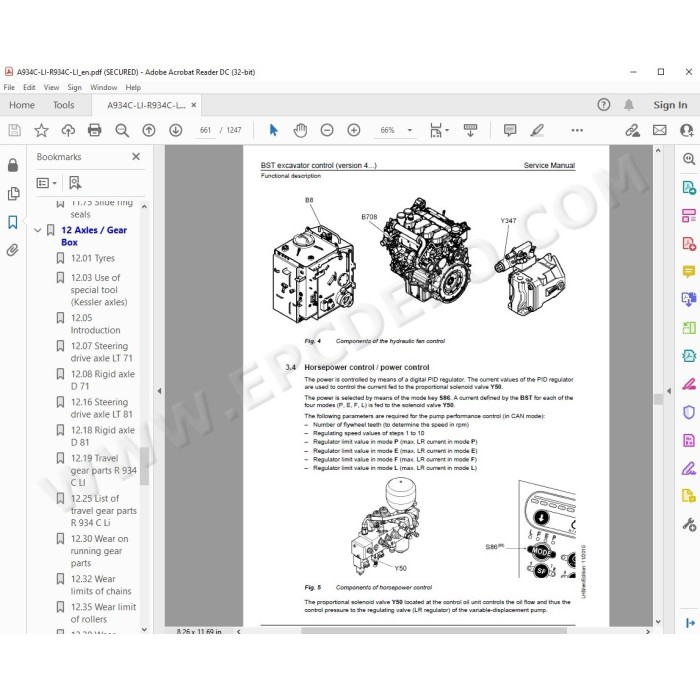Switch to the Home tab

pyautogui.click(x=22, y=105)
